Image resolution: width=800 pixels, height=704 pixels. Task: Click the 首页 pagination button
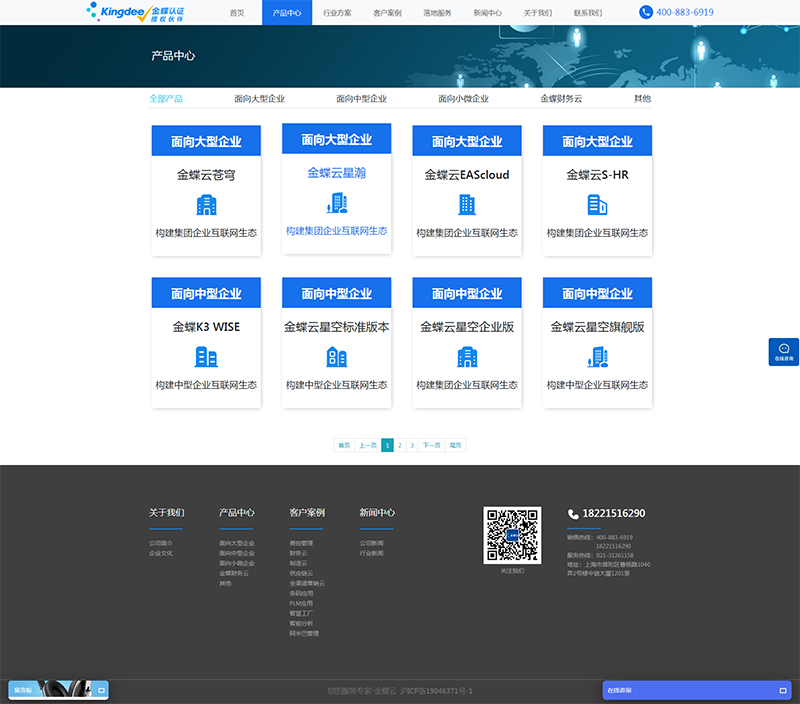344,445
